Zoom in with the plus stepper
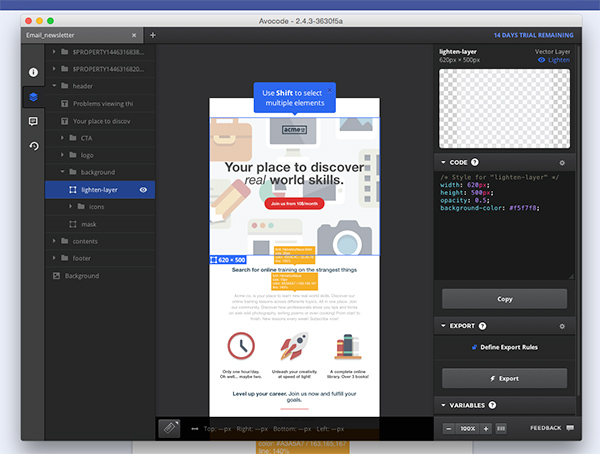Image resolution: width=600 pixels, height=454 pixels. 486,428
